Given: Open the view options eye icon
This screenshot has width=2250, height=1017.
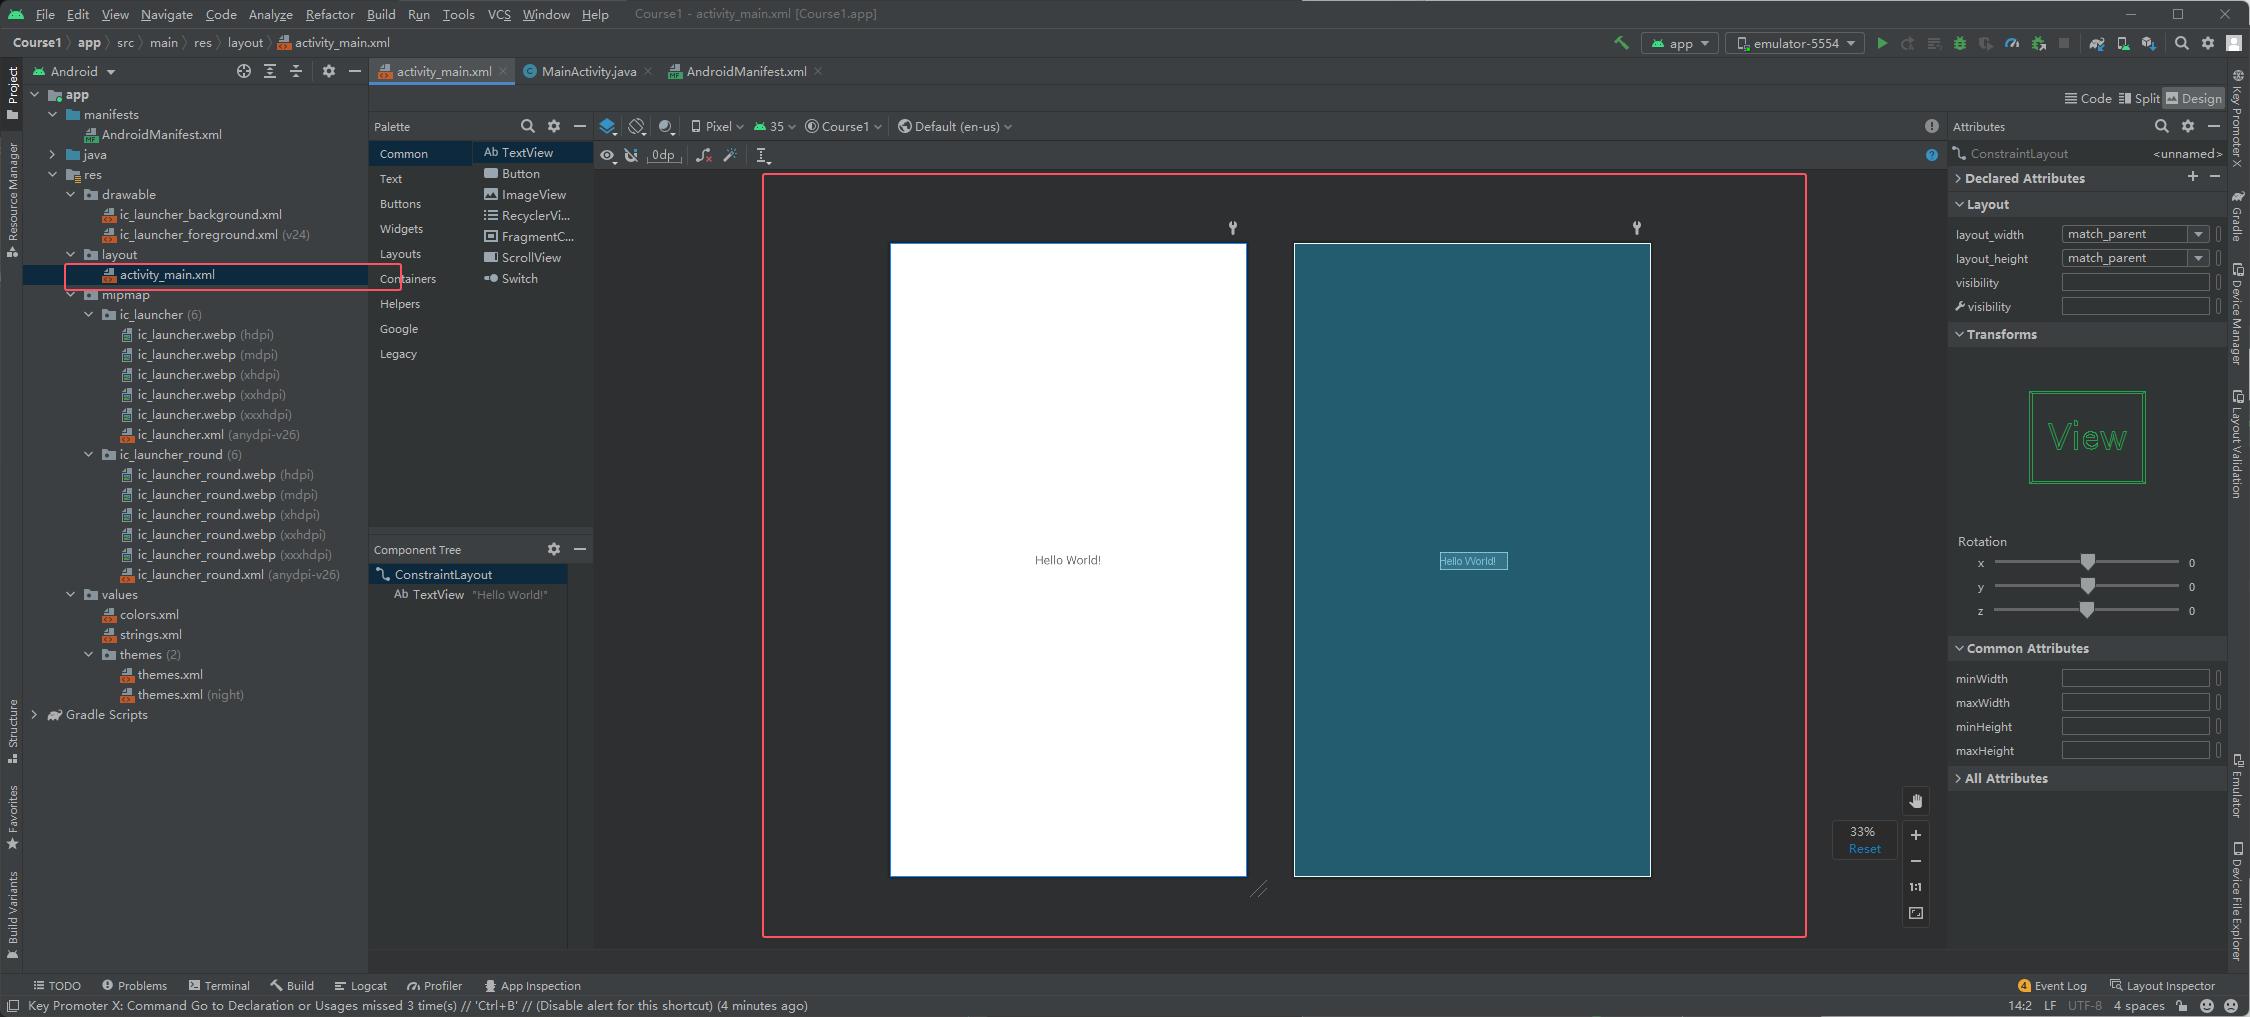Looking at the screenshot, I should pyautogui.click(x=607, y=155).
